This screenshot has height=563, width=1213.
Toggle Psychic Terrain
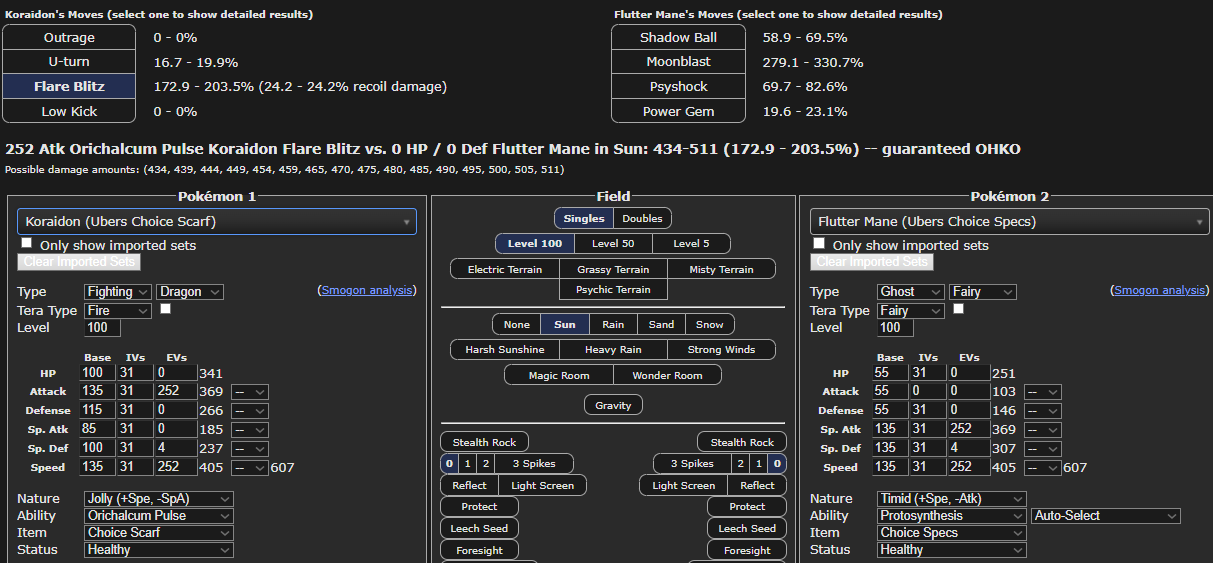pyautogui.click(x=613, y=289)
